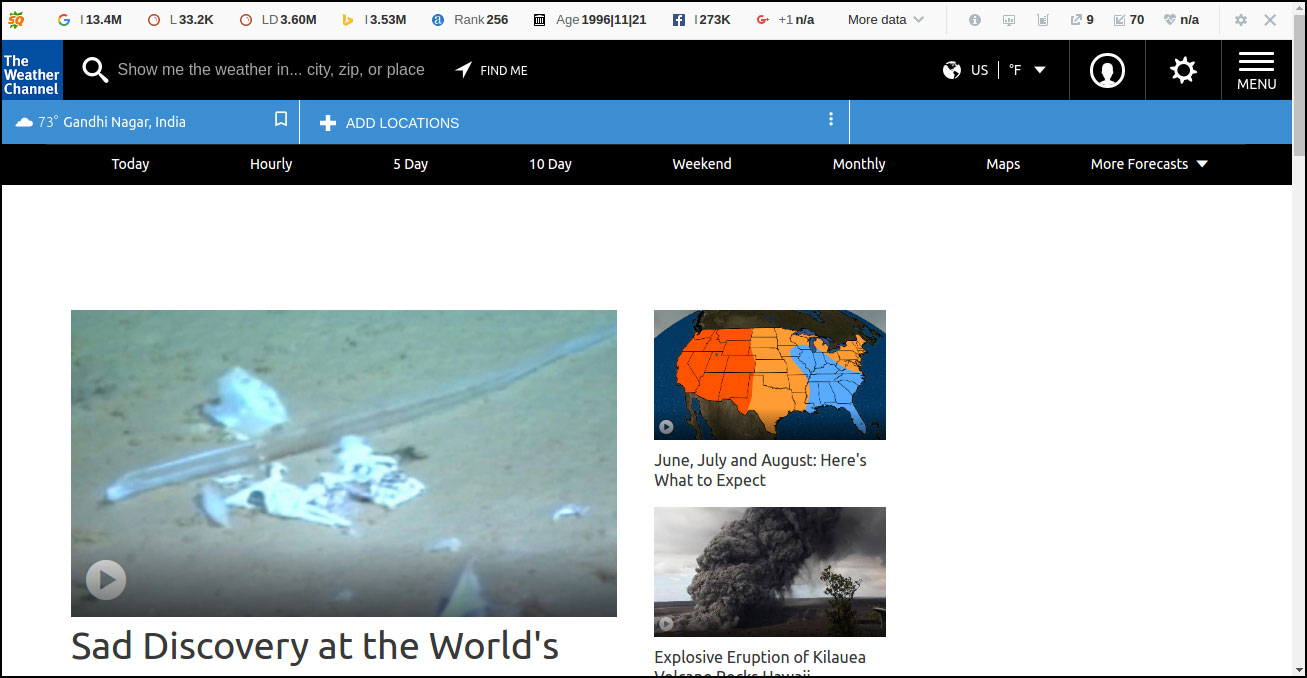The image size is (1307, 678).
Task: Toggle the bookmark for Gandhi Nagar
Action: (x=281, y=120)
